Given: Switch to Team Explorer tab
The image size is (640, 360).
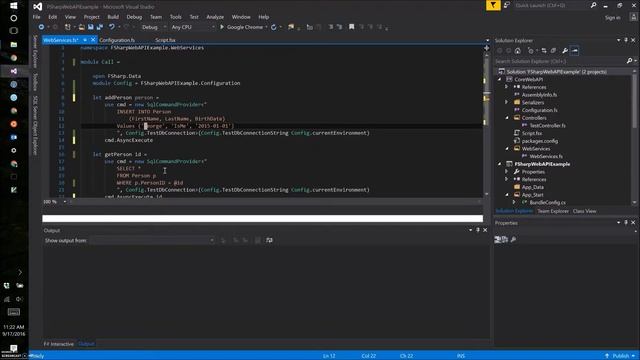Looking at the screenshot, I should point(553,211).
